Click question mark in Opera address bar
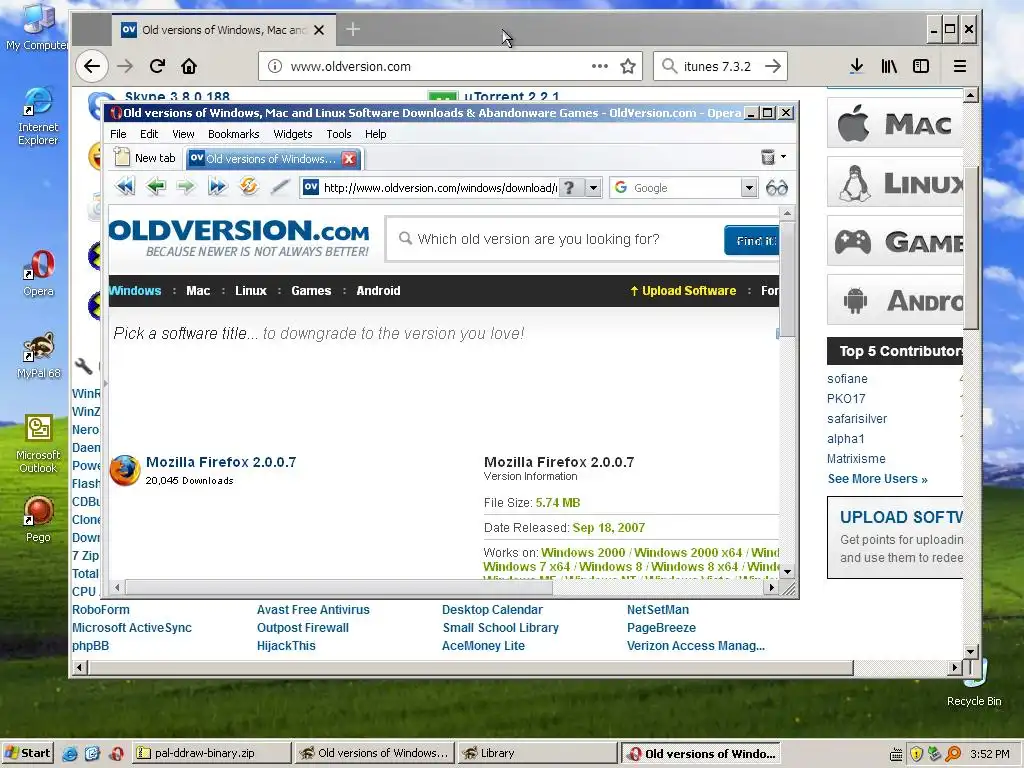This screenshot has height=768, width=1024. (x=569, y=188)
